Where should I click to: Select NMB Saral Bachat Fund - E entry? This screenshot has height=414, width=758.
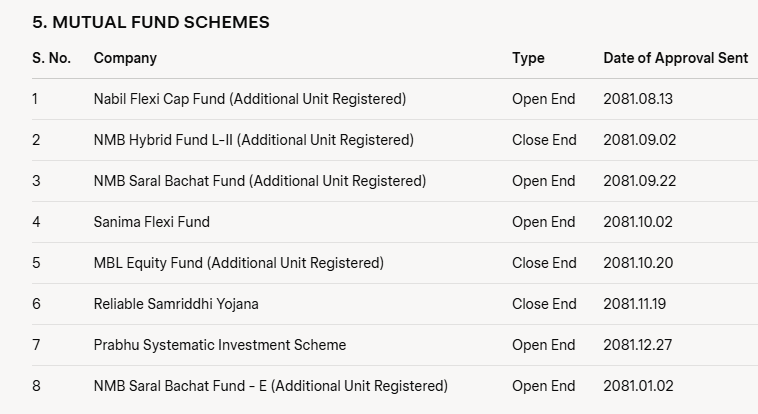[x=271, y=386]
